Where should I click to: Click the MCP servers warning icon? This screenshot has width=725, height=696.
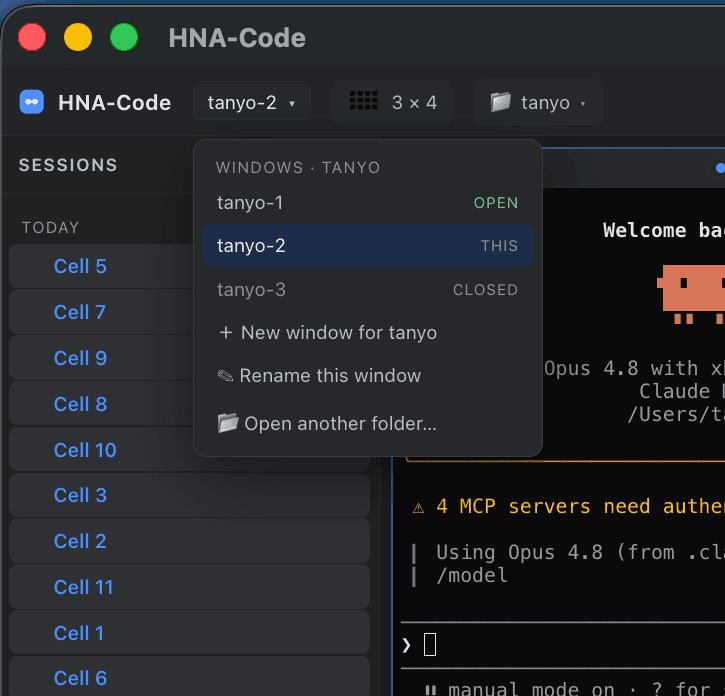tap(418, 508)
